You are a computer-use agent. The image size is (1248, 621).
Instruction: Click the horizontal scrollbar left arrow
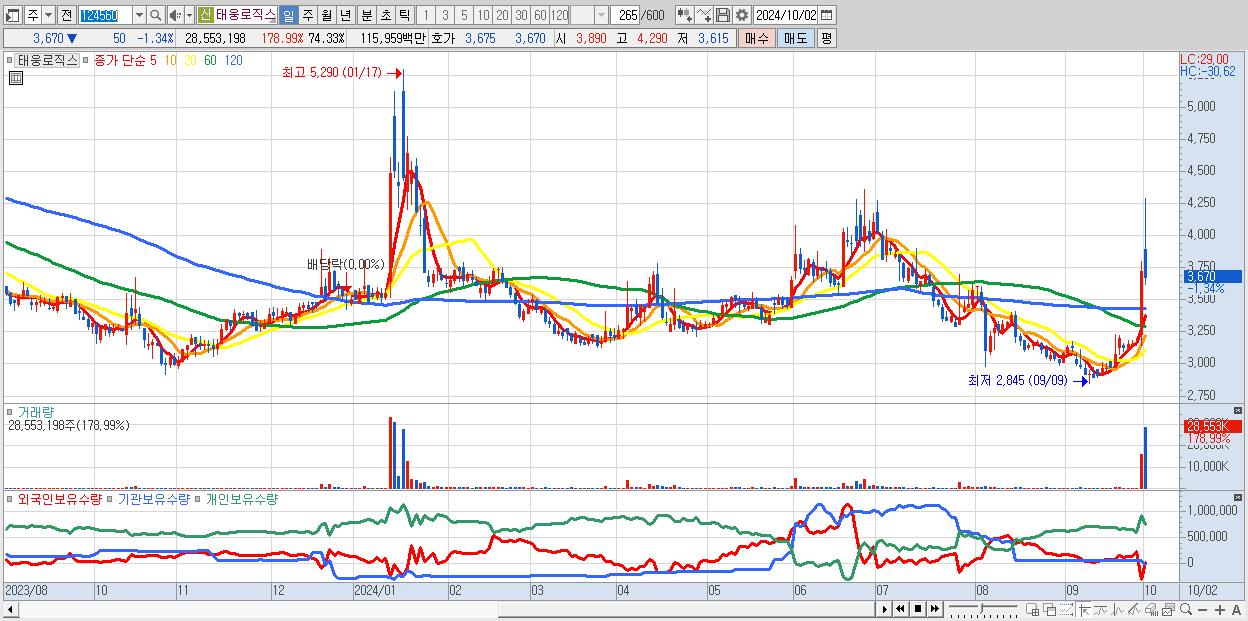point(11,609)
